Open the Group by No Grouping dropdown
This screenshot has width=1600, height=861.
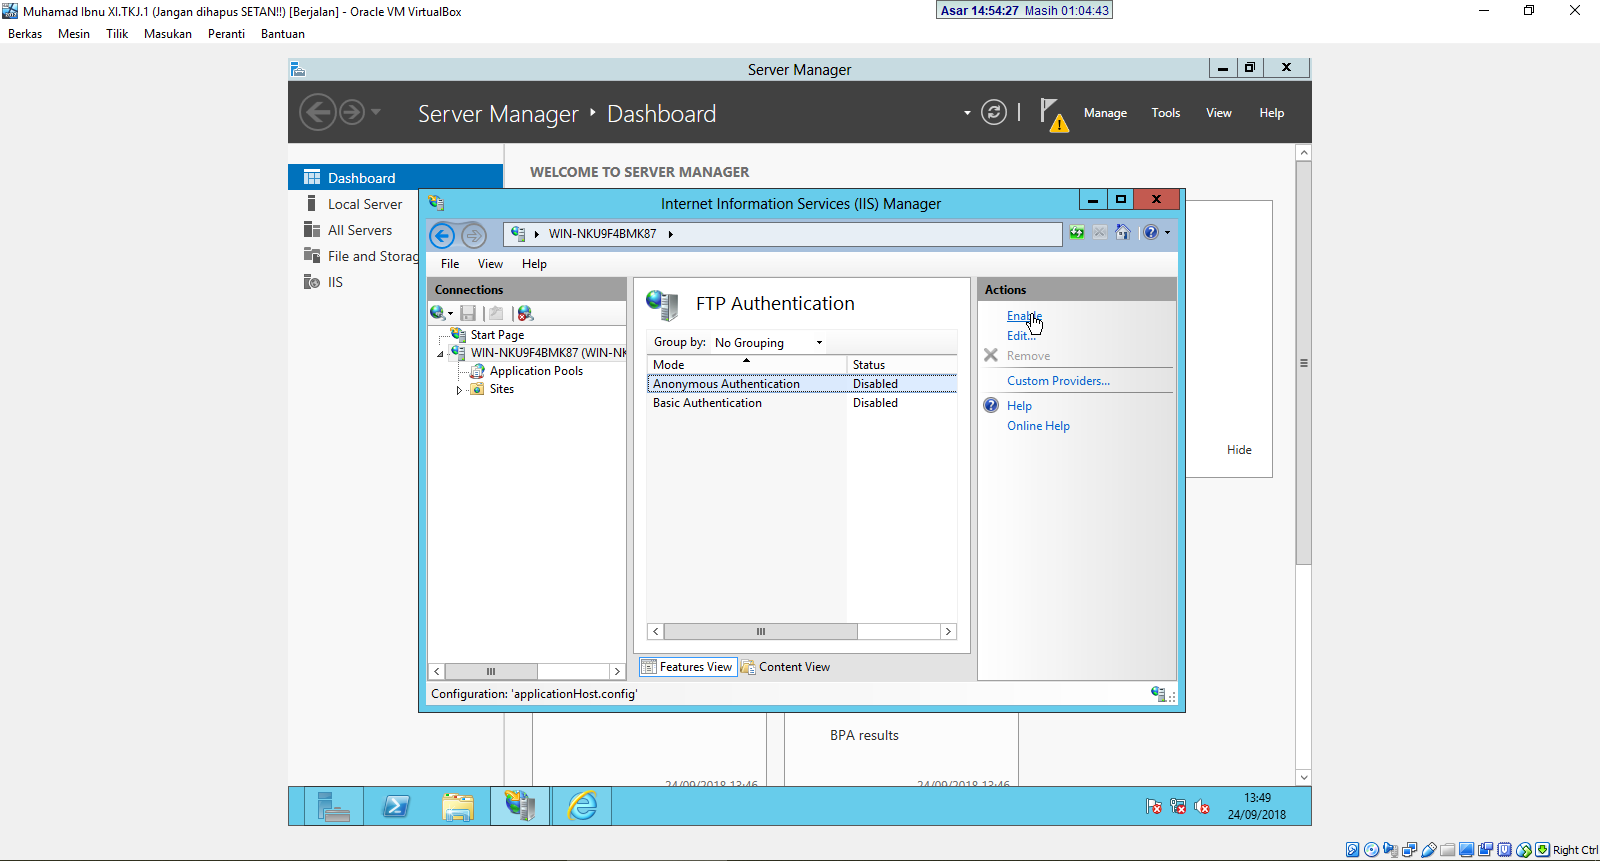[x=768, y=342]
